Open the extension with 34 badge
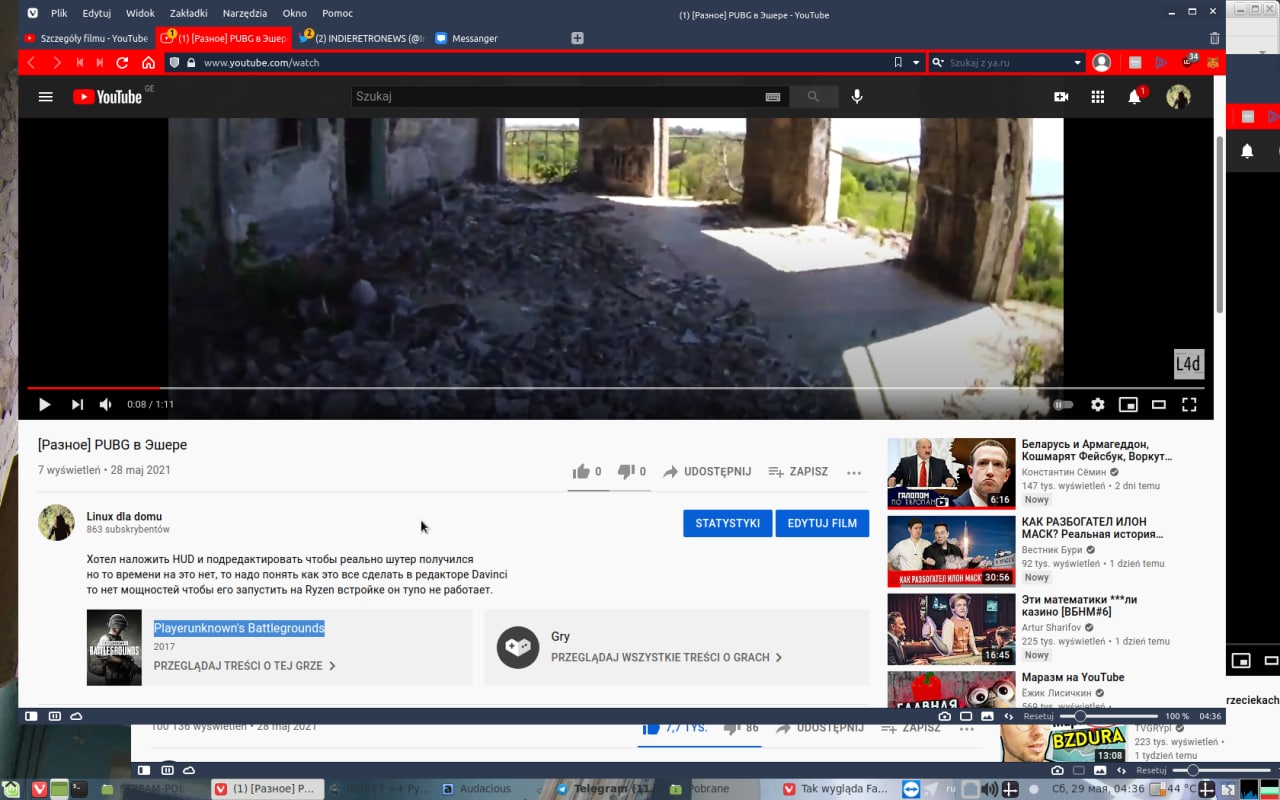 tap(1188, 62)
